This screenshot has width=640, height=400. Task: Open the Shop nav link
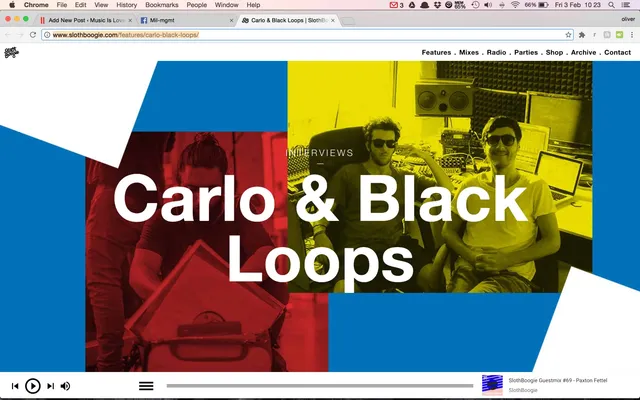(x=554, y=52)
